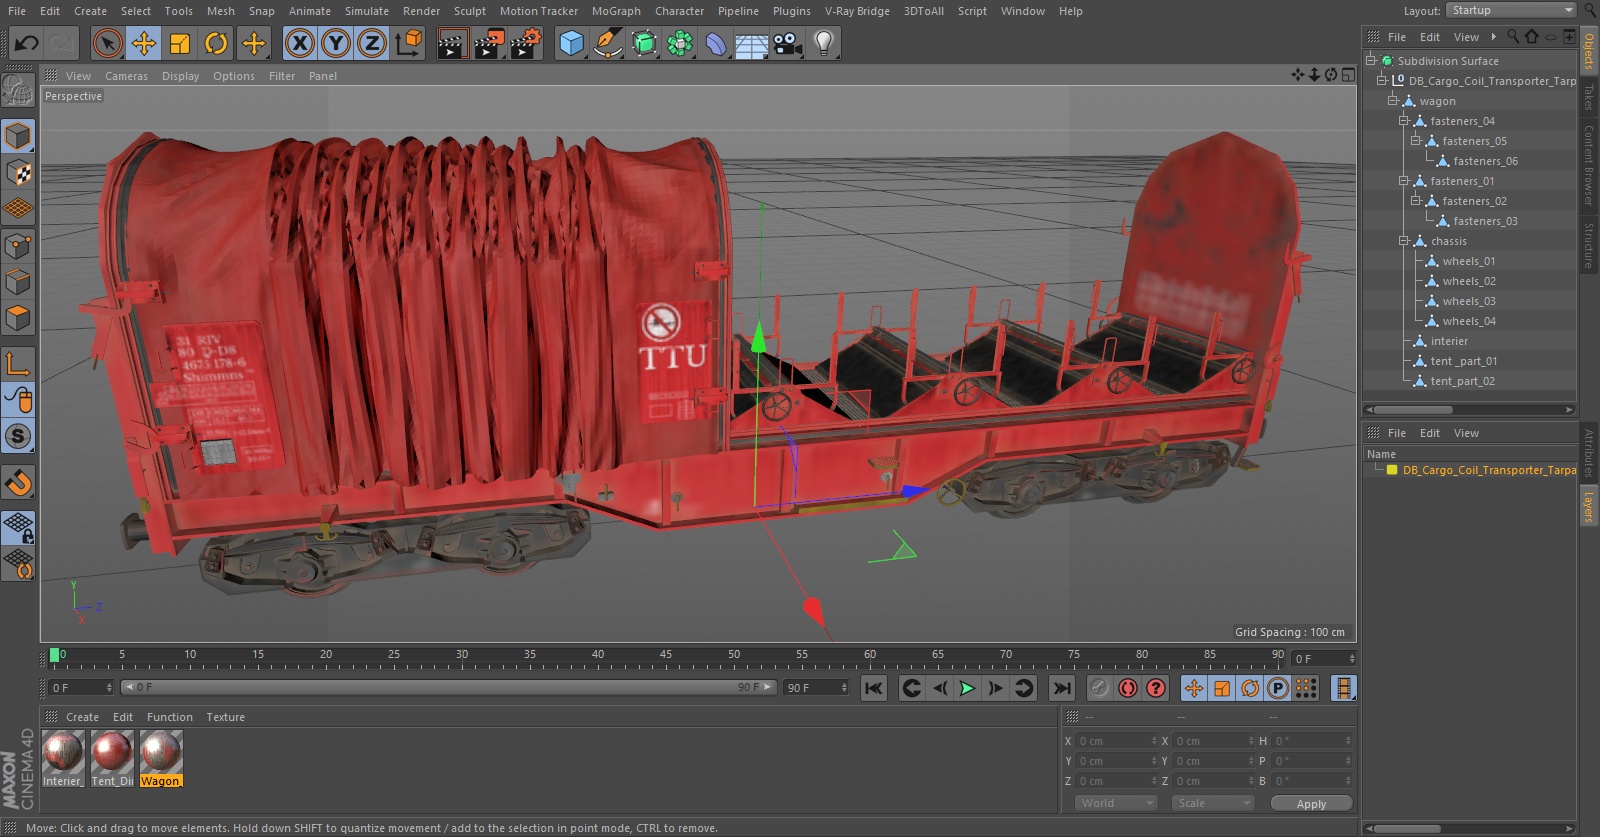Select wheels_03 in object tree
This screenshot has width=1600, height=837.
point(1469,301)
